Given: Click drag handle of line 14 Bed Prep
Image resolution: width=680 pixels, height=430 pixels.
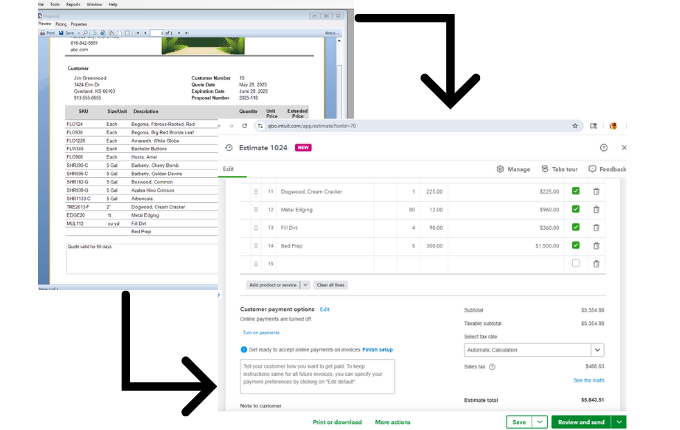Looking at the screenshot, I should tap(256, 246).
